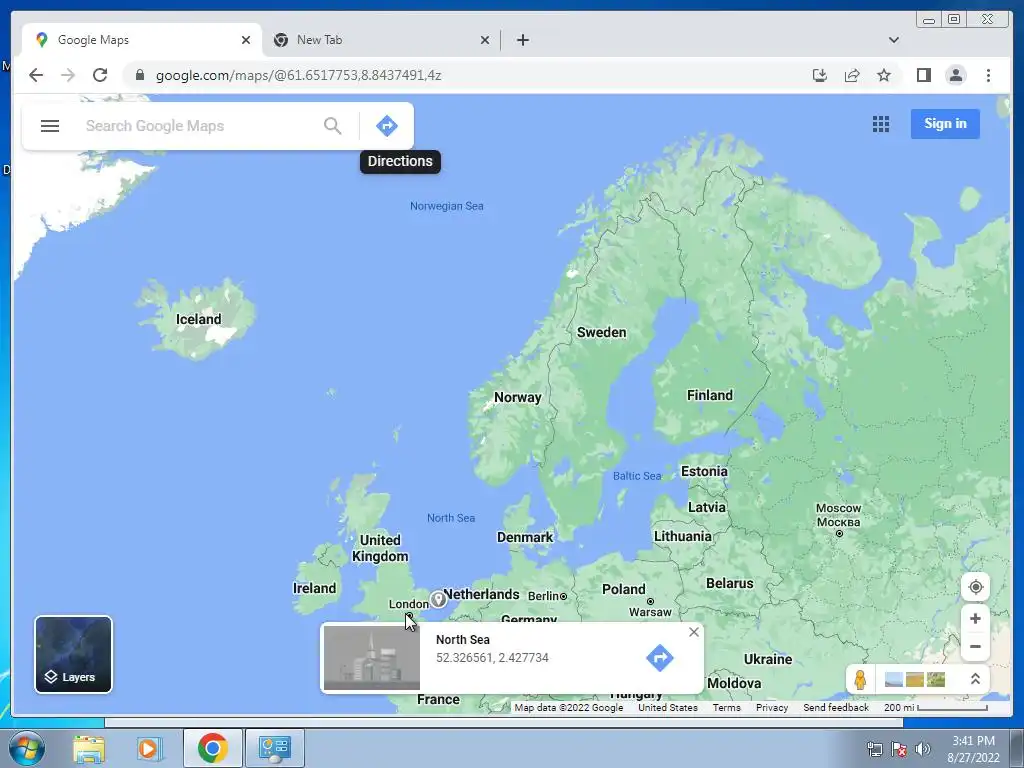1024x768 pixels.
Task: Open the Google Maps hamburger menu
Action: click(x=50, y=125)
